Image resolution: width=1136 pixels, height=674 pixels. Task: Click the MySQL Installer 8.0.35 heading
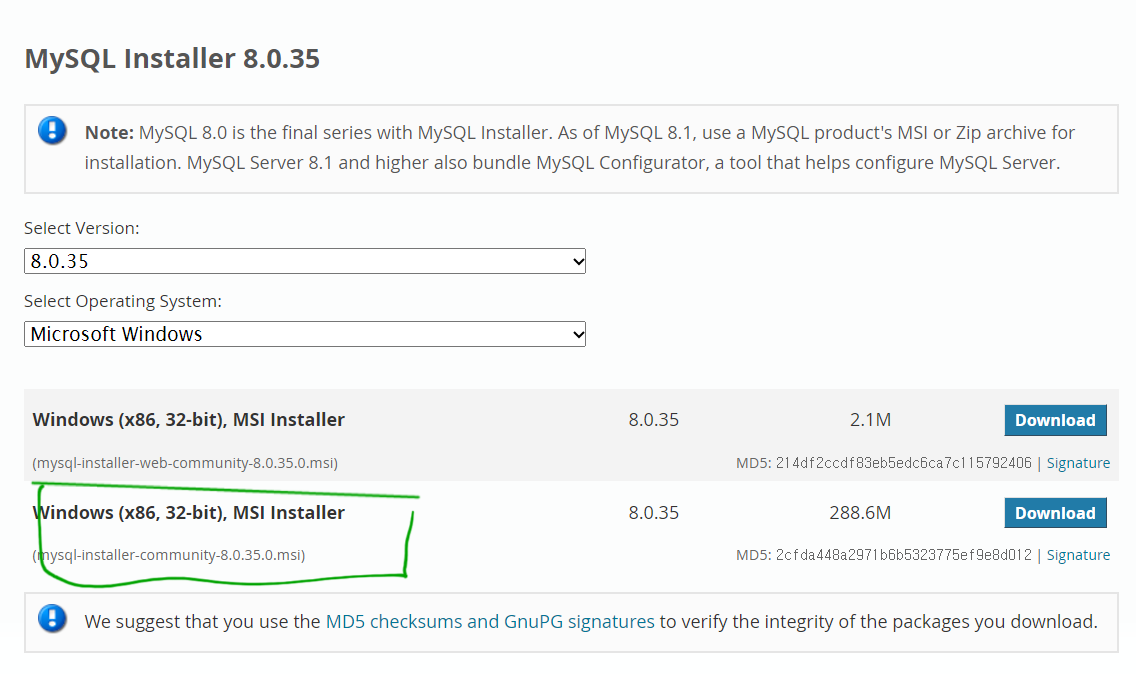pos(172,59)
